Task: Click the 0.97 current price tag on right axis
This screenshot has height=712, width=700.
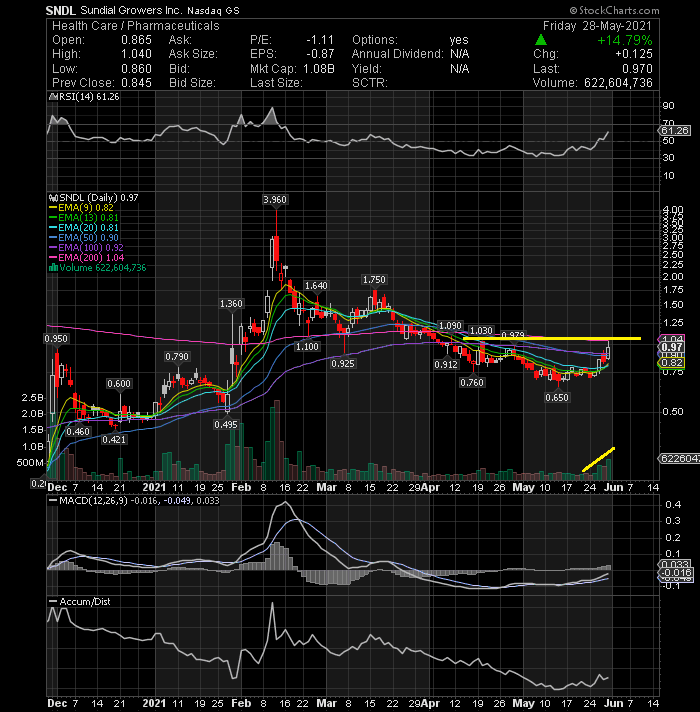Action: tap(672, 347)
